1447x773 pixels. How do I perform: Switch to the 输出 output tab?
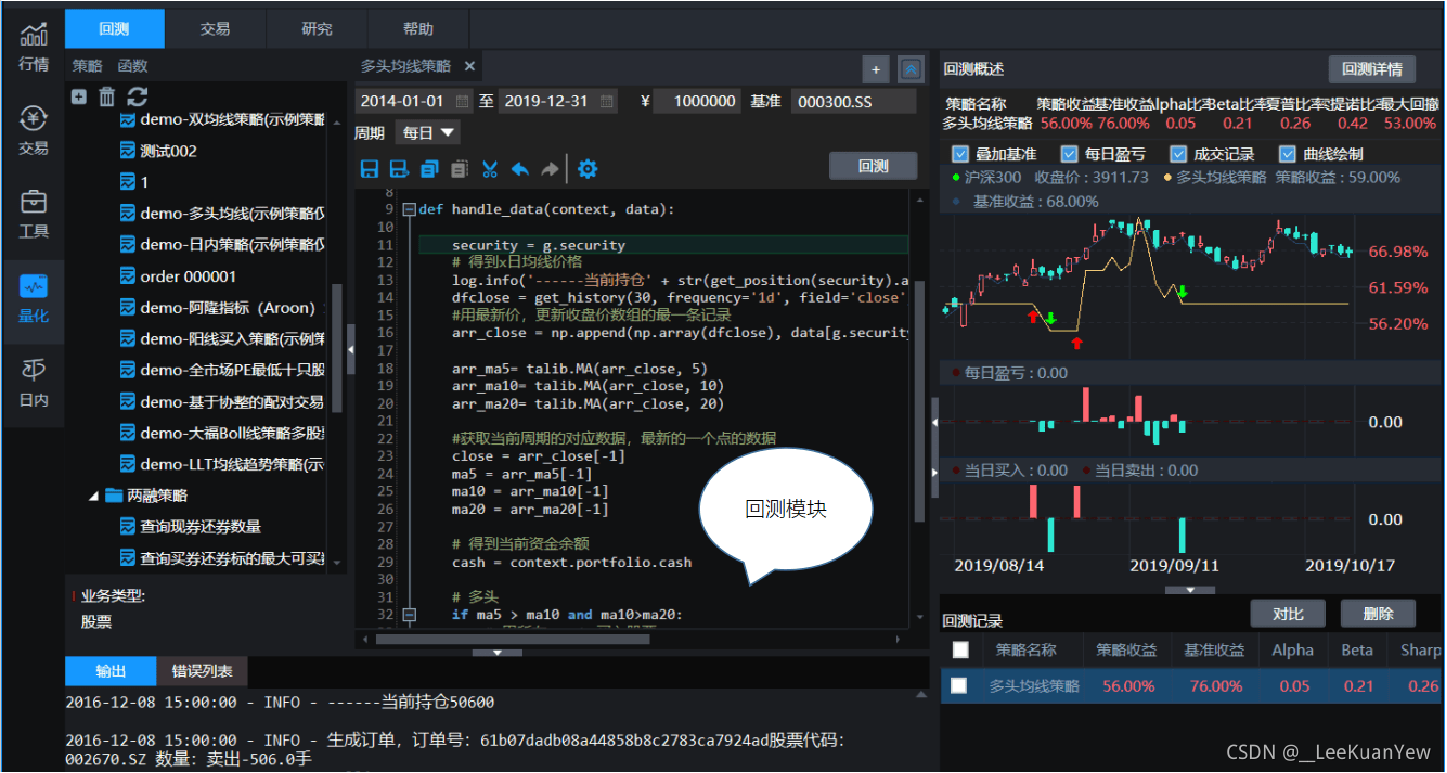111,671
